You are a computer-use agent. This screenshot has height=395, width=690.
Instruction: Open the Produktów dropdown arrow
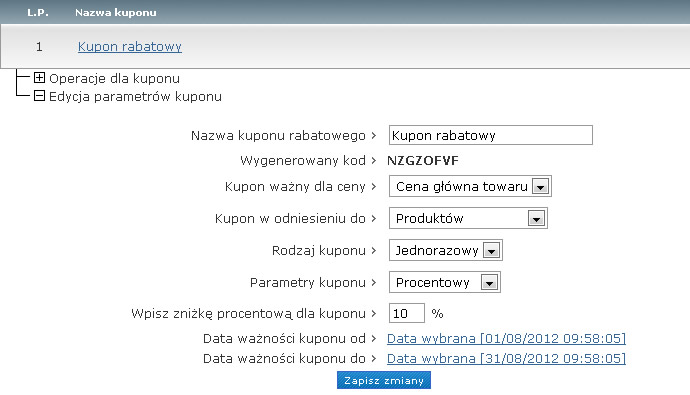click(x=536, y=219)
